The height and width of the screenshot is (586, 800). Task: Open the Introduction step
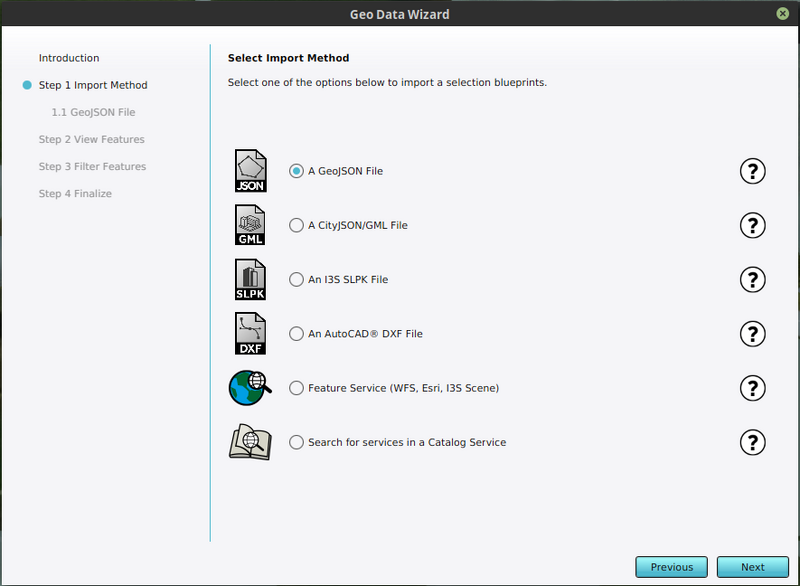(69, 57)
